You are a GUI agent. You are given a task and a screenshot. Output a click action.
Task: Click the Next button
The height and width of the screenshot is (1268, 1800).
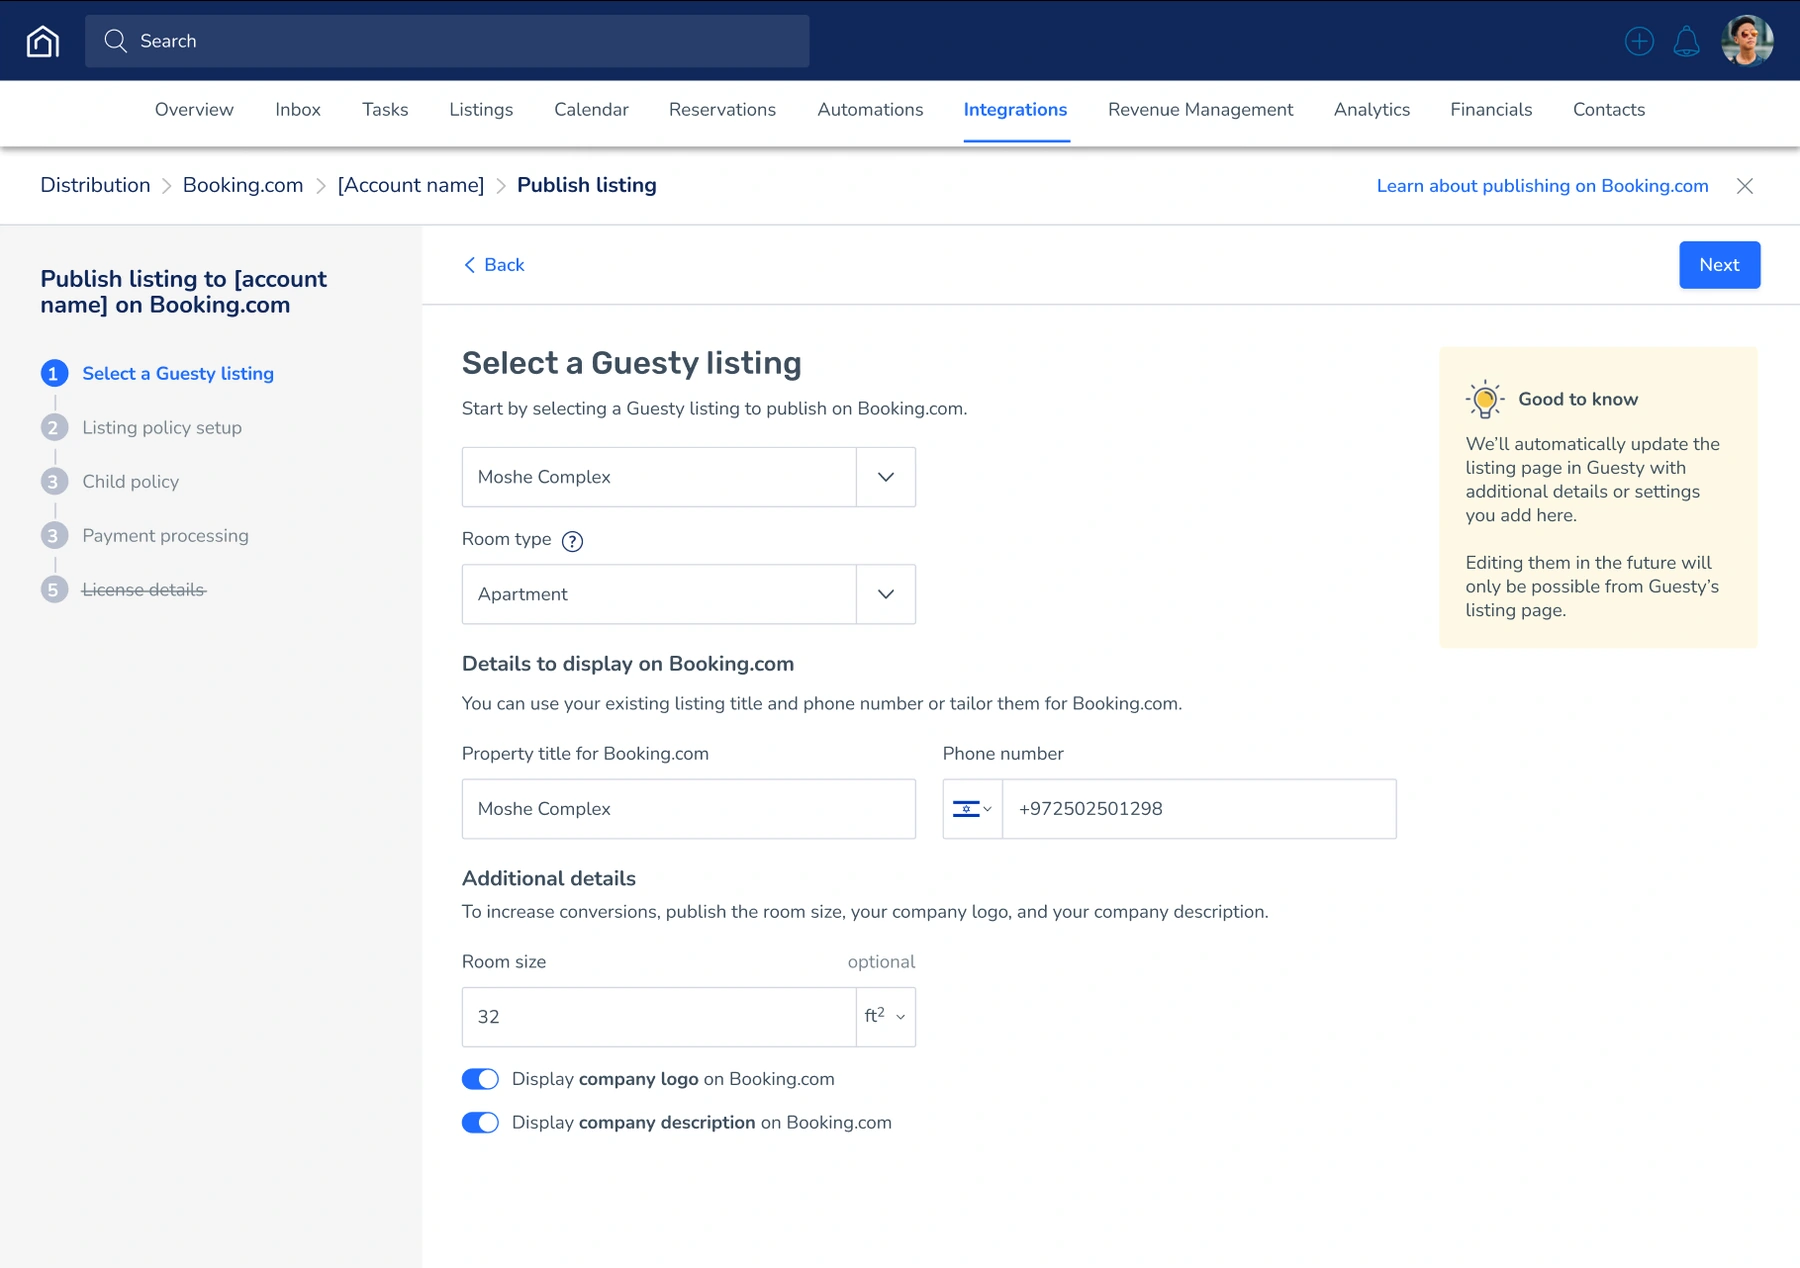(1720, 265)
